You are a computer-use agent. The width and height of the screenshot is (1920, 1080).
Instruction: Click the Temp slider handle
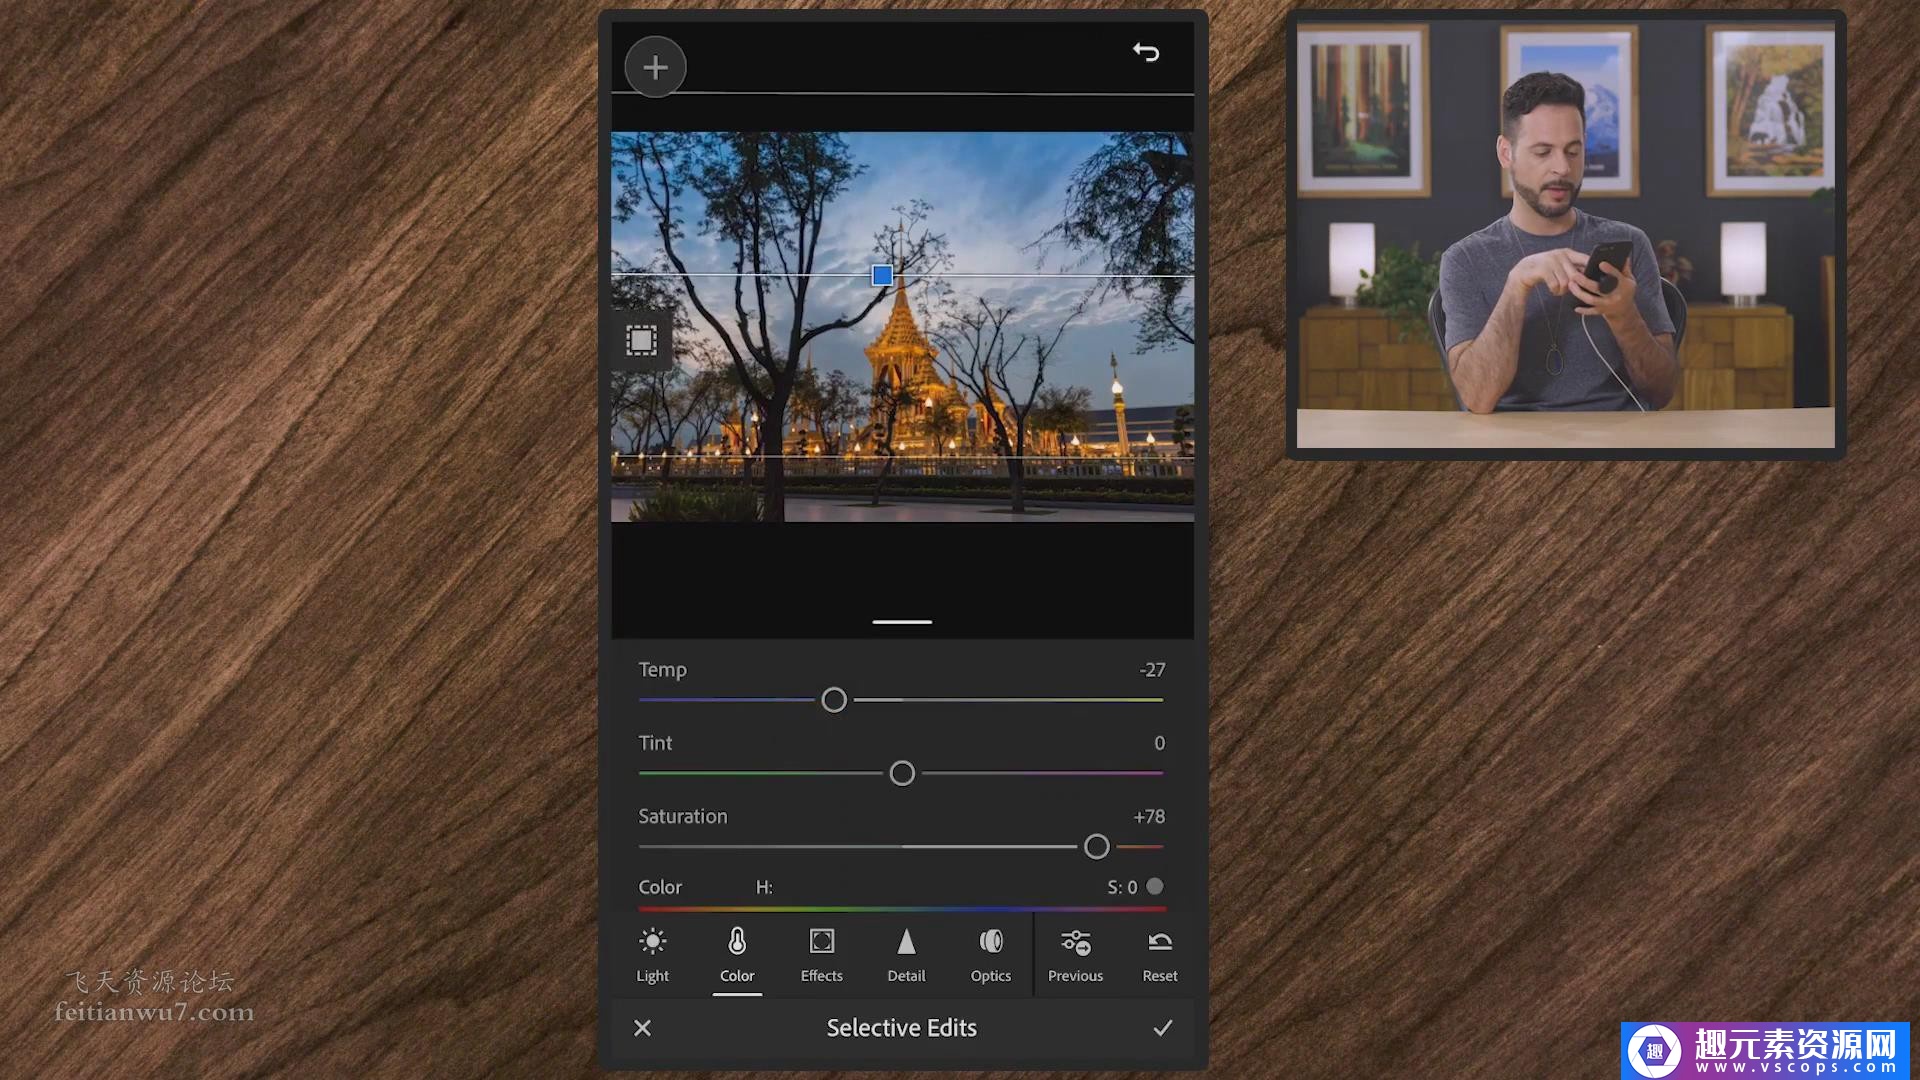click(x=834, y=700)
